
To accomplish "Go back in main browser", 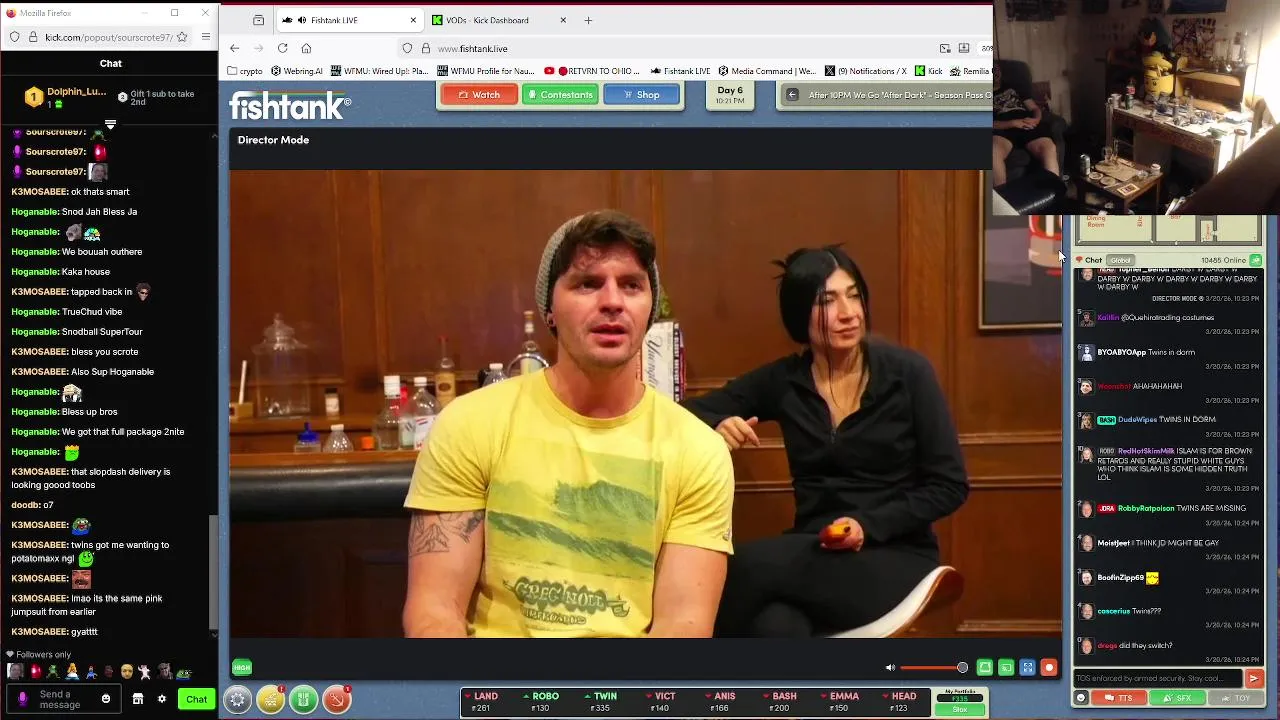I will [234, 48].
